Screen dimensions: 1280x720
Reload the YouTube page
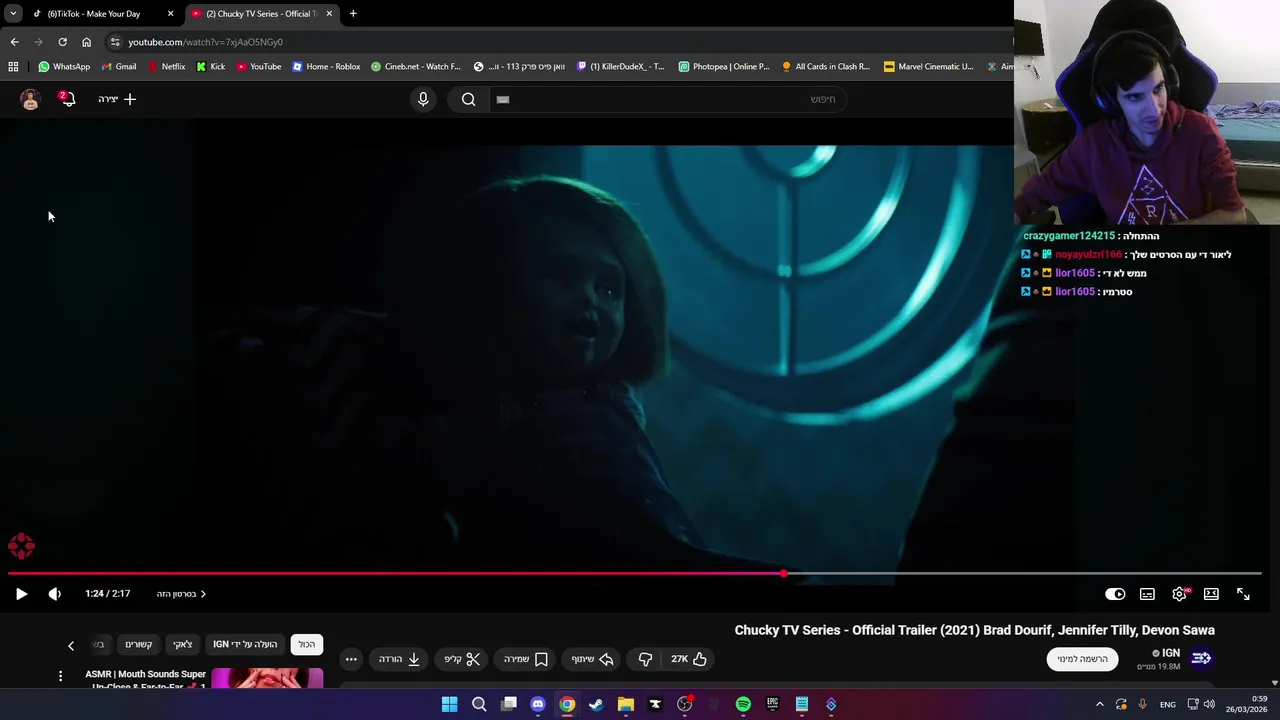coord(62,42)
